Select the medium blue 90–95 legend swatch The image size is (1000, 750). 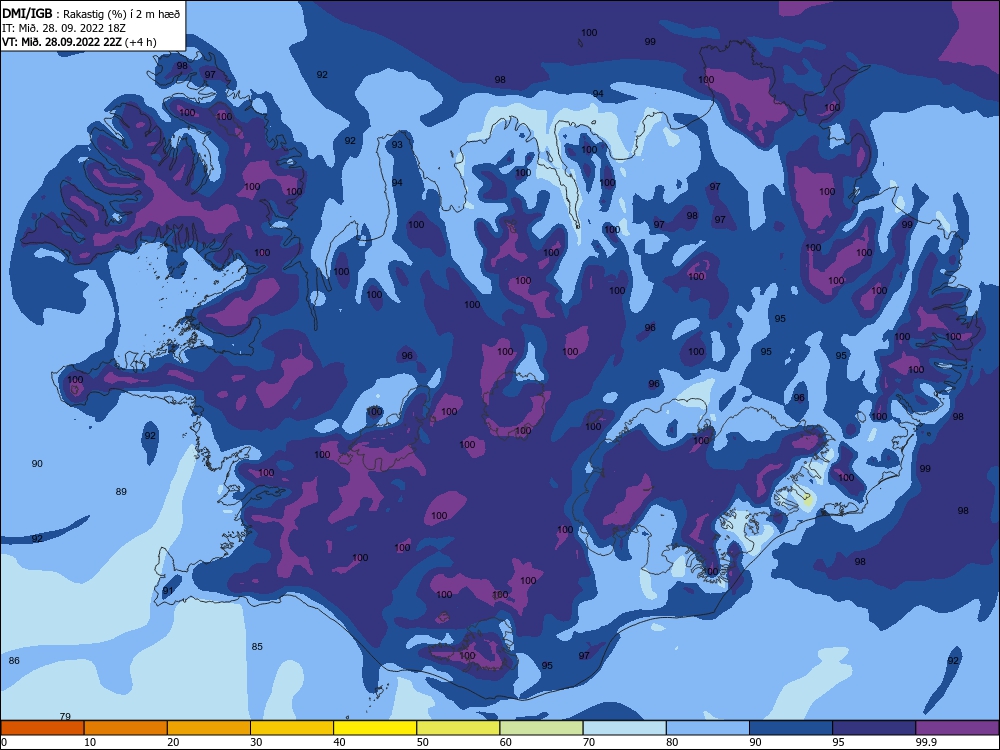pyautogui.click(x=791, y=728)
